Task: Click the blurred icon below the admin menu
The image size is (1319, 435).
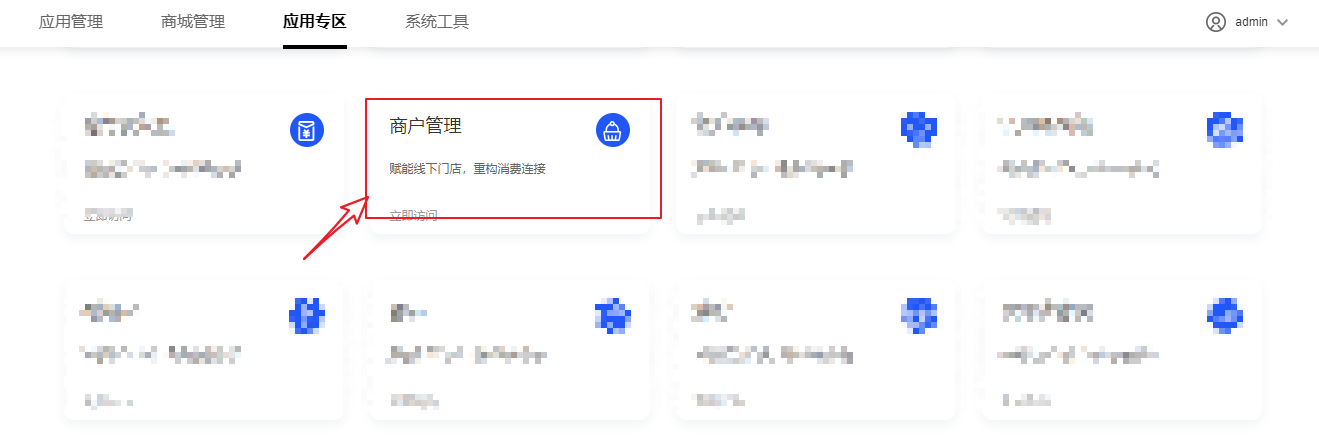Action: [x=1225, y=129]
